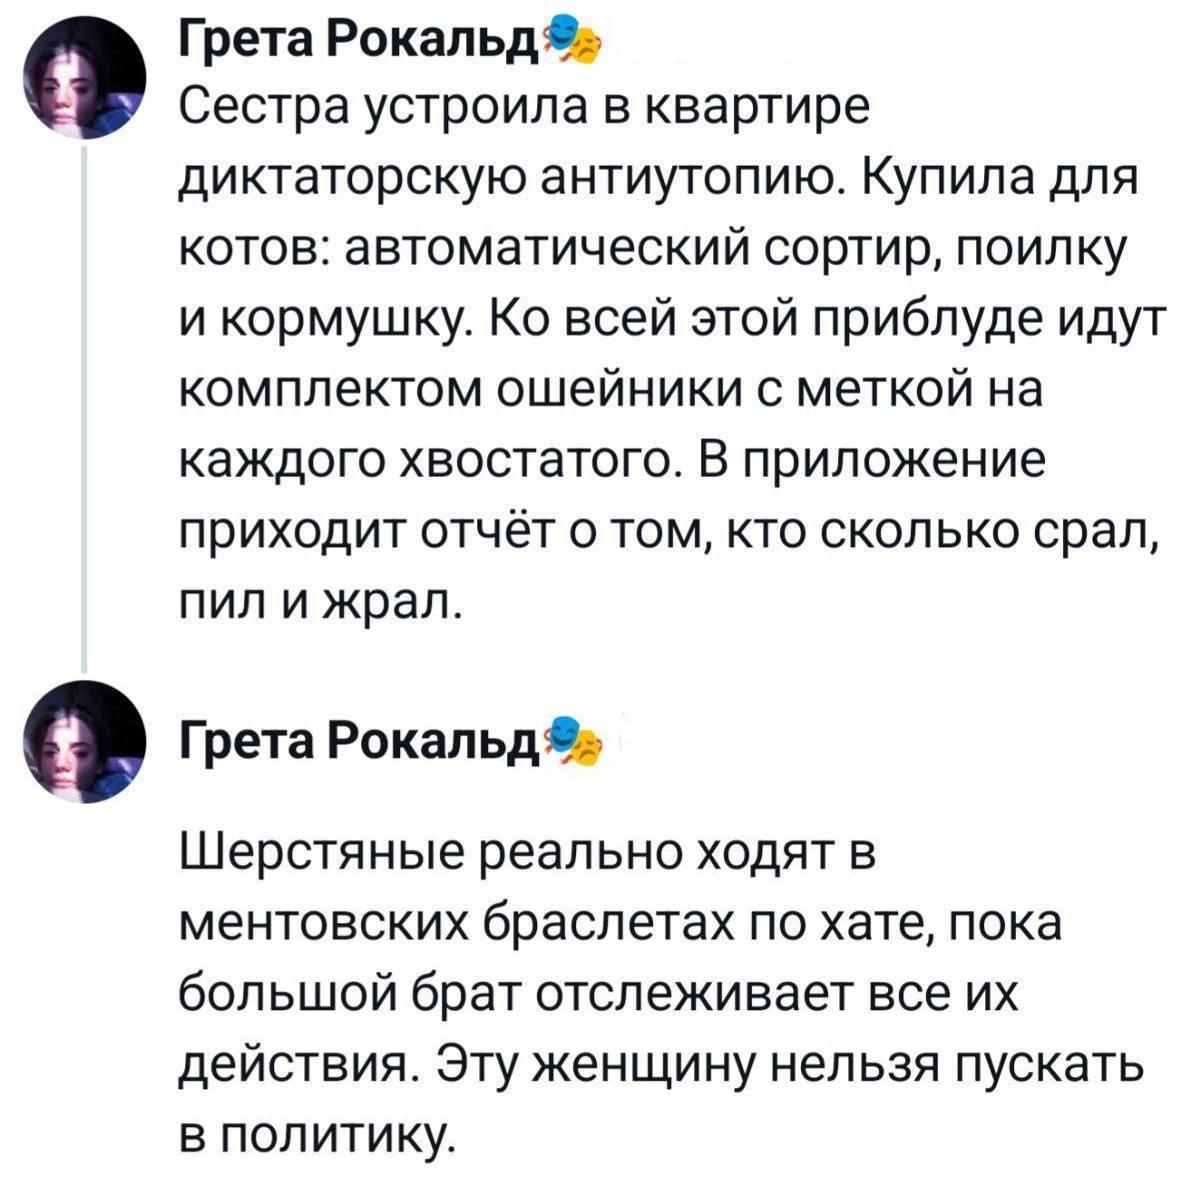Click the thread line connecting the tweets

coord(85,400)
